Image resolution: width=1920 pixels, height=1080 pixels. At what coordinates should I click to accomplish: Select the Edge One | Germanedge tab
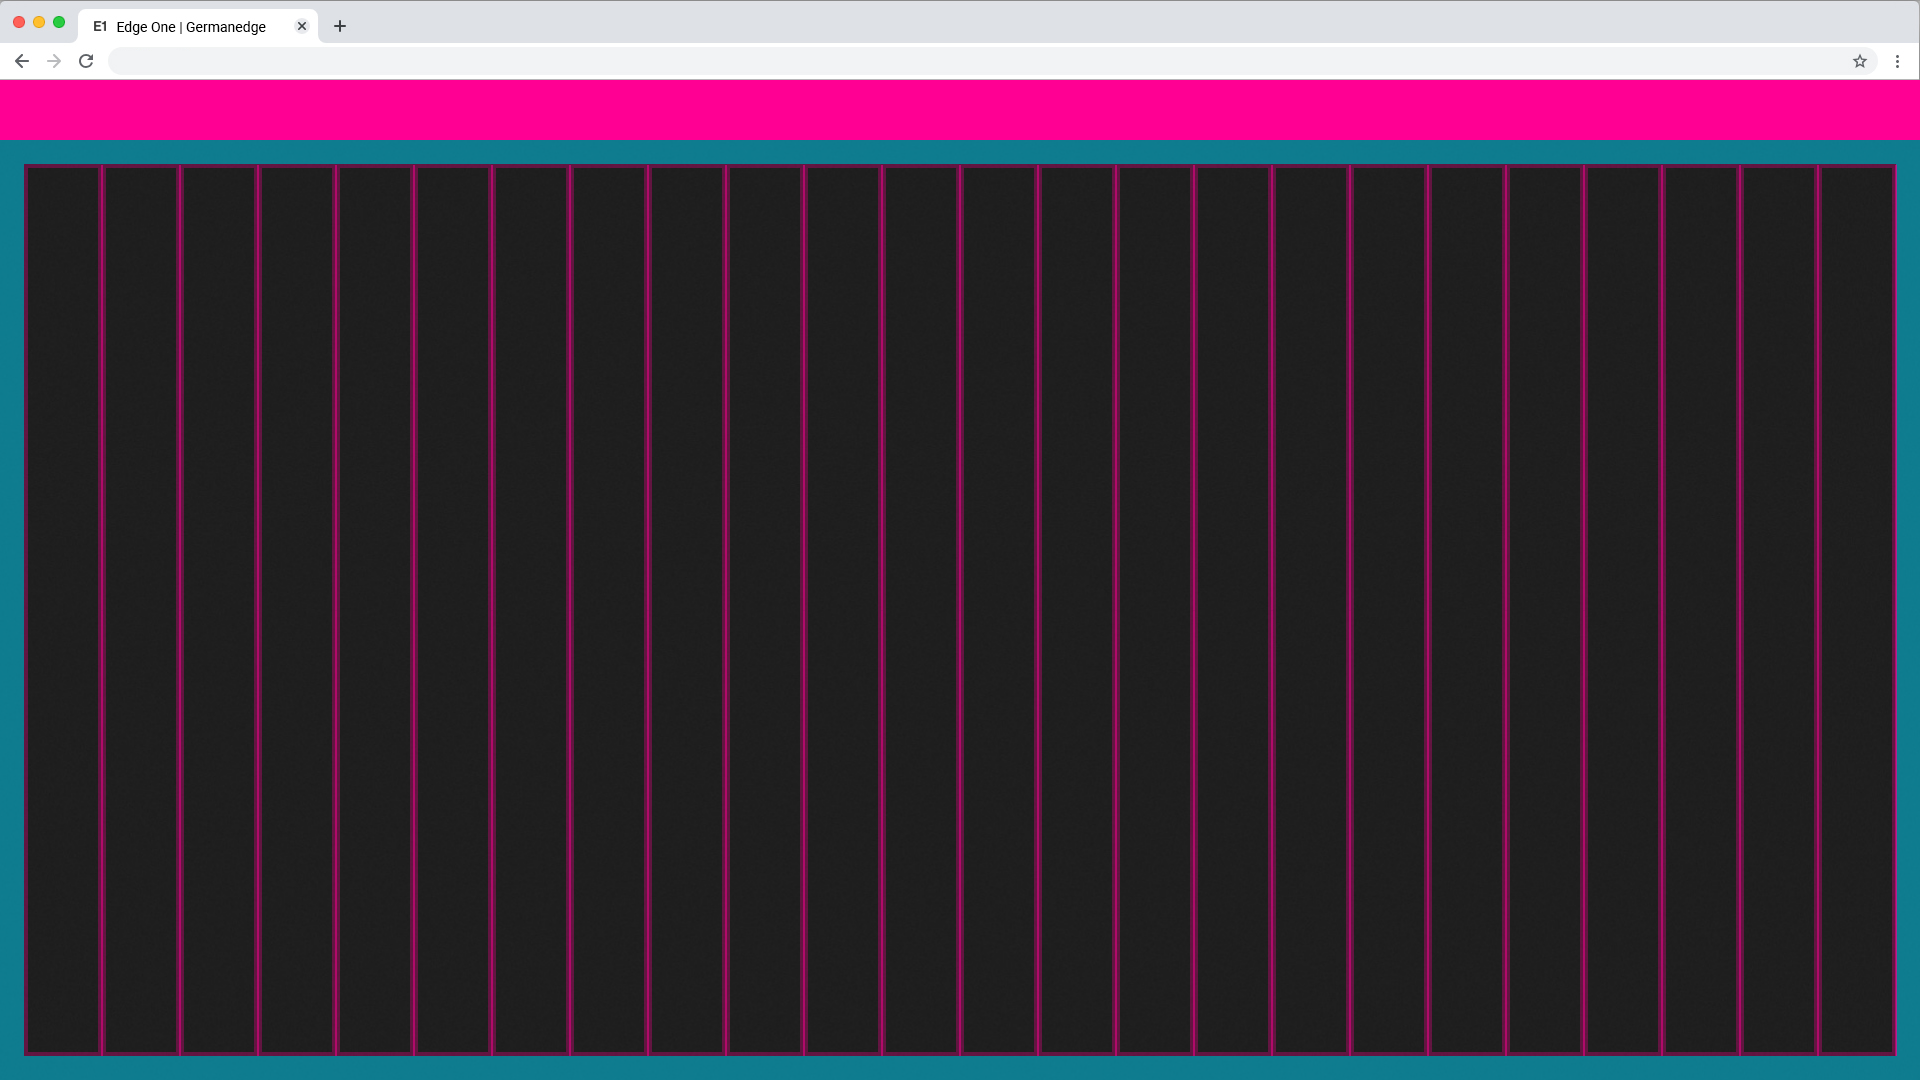(x=190, y=27)
